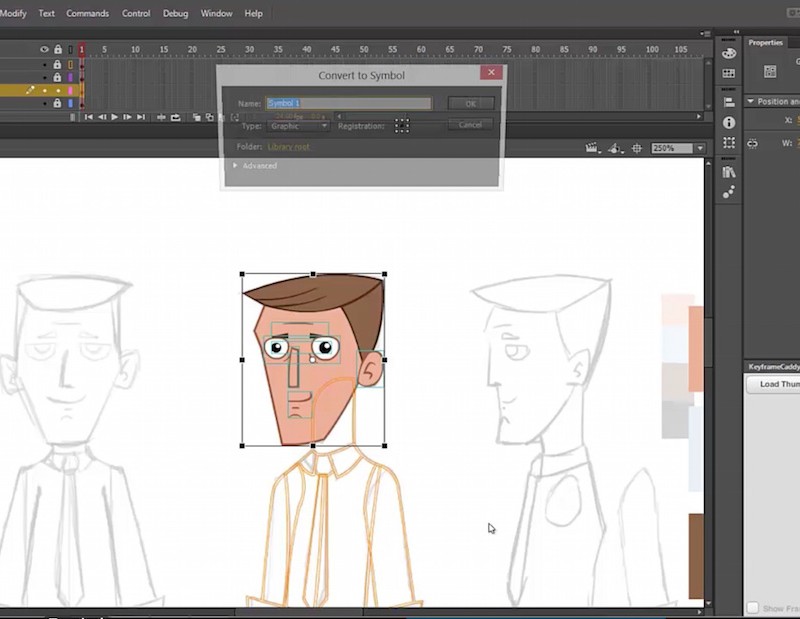Viewport: 800px width, 619px height.
Task: Unlock the top locked layer
Action: point(57,65)
